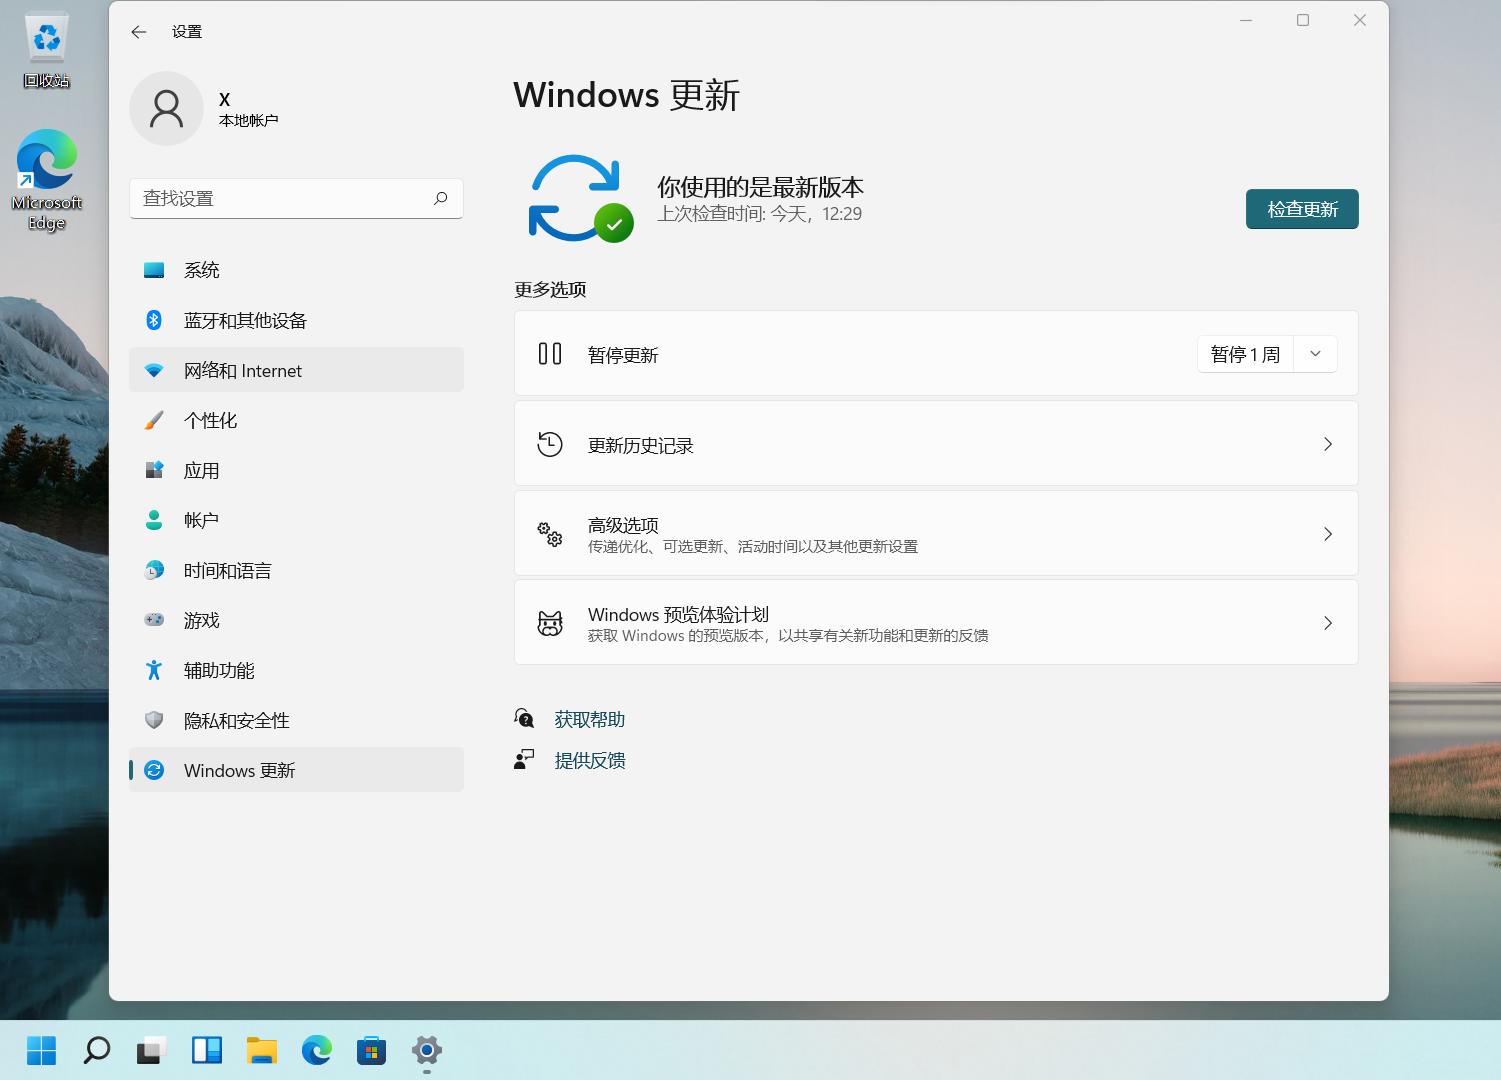Open System settings via the monitor icon

point(153,269)
